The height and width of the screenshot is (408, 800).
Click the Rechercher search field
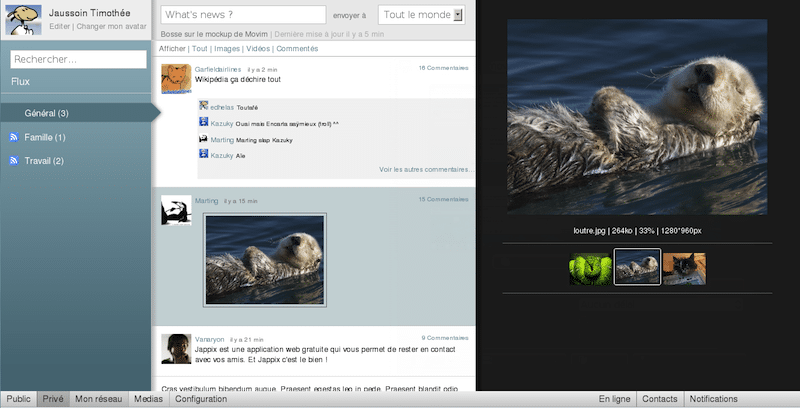79,59
